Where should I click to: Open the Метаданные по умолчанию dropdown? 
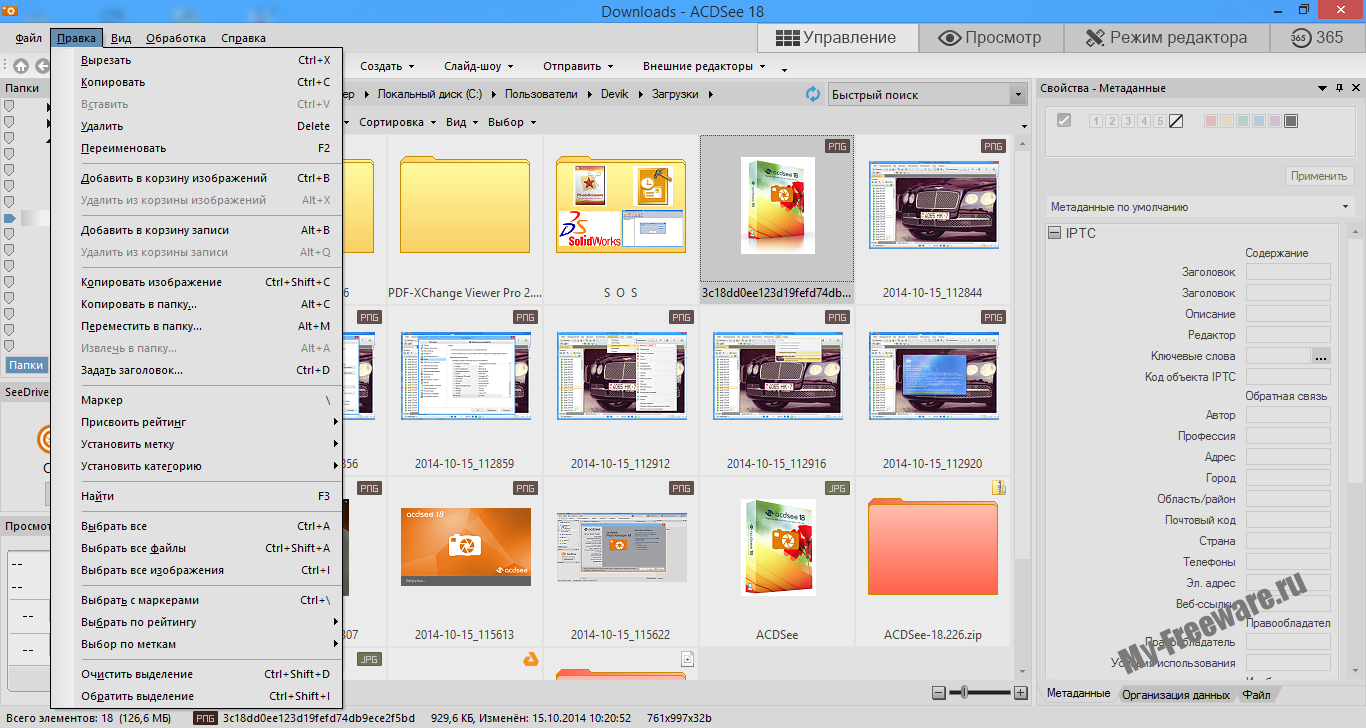(x=1199, y=207)
